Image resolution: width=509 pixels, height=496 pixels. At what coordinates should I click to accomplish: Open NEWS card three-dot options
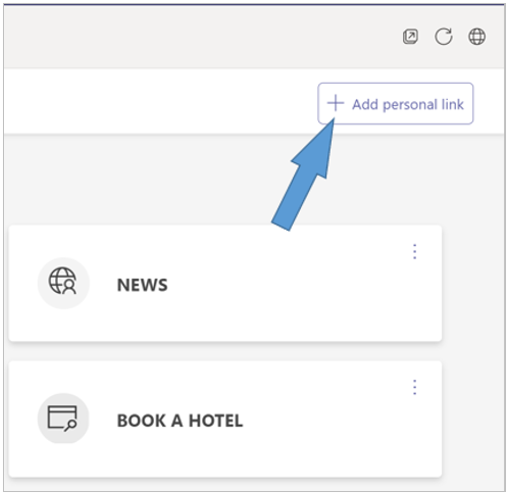415,251
